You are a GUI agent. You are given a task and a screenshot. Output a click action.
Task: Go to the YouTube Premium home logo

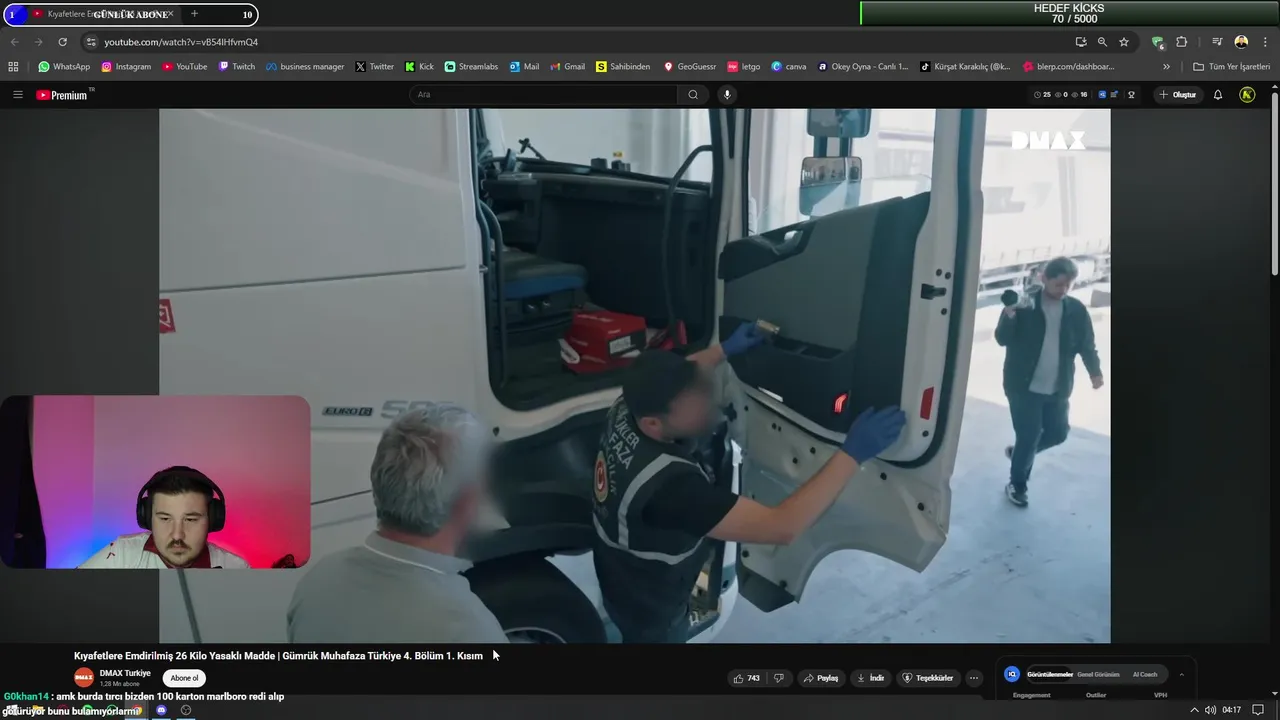[63, 95]
